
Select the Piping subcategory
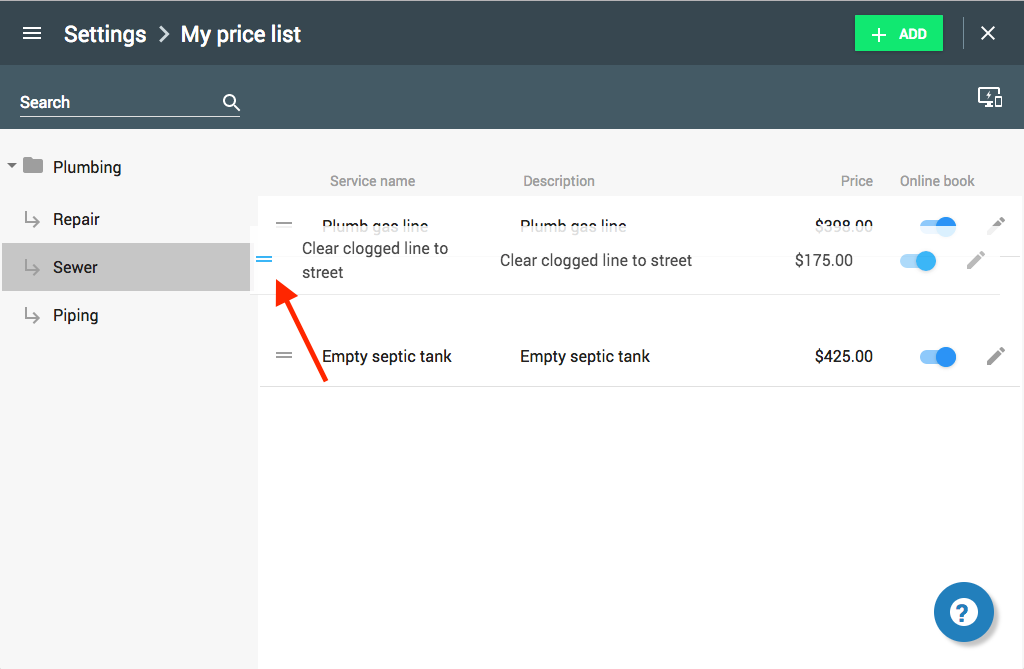click(x=76, y=315)
